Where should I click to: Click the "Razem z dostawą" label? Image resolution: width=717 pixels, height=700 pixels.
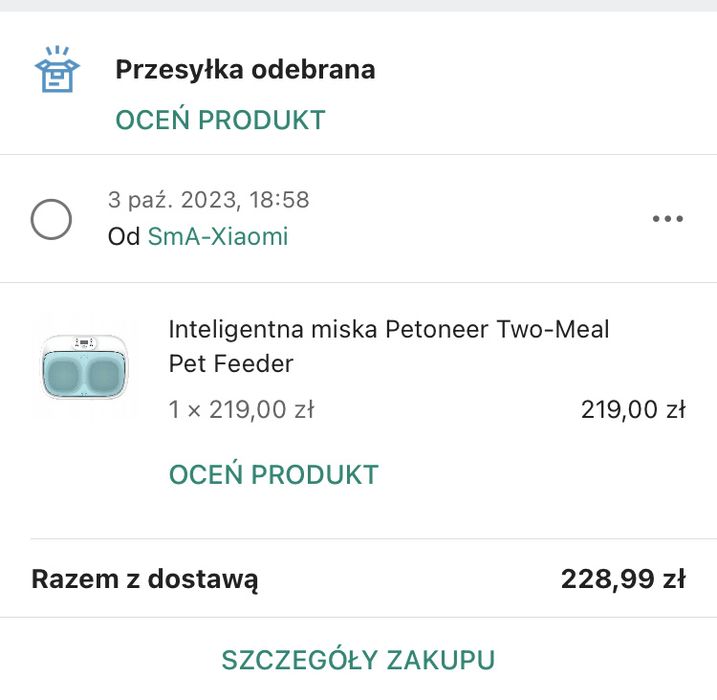[145, 579]
